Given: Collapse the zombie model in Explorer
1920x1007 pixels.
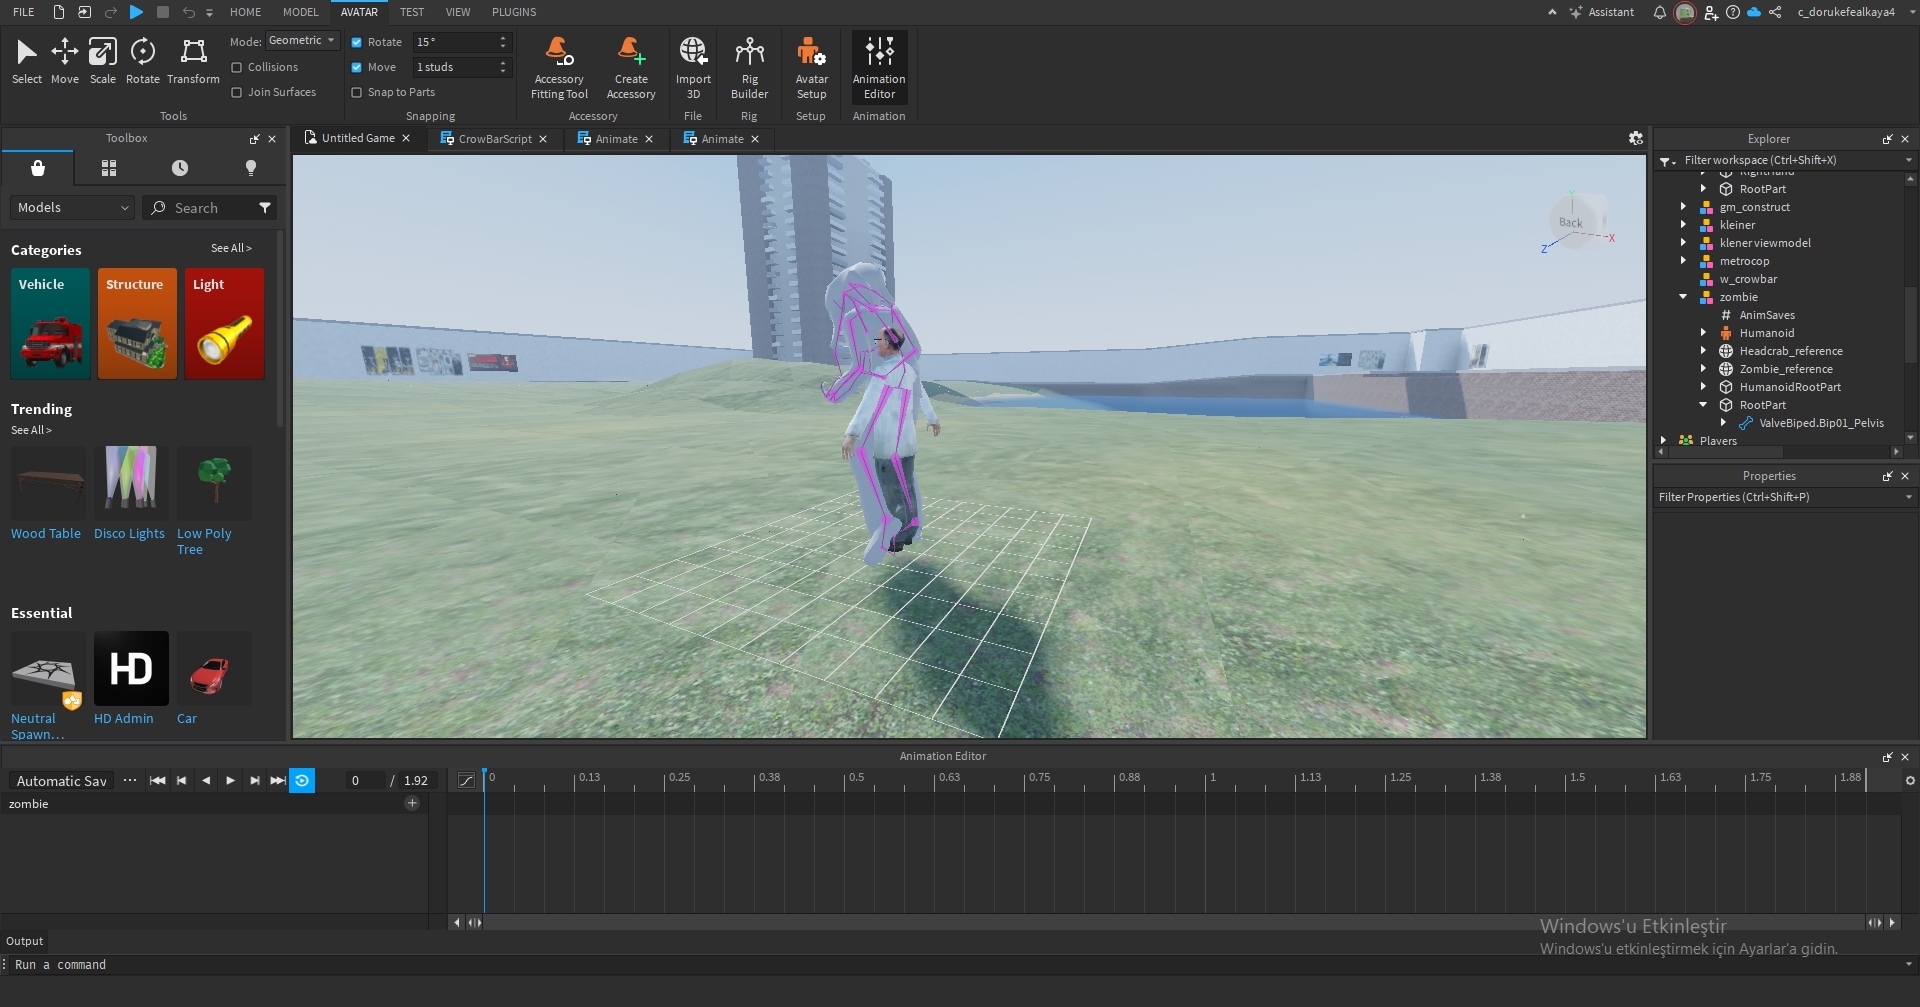Looking at the screenshot, I should click(x=1683, y=297).
